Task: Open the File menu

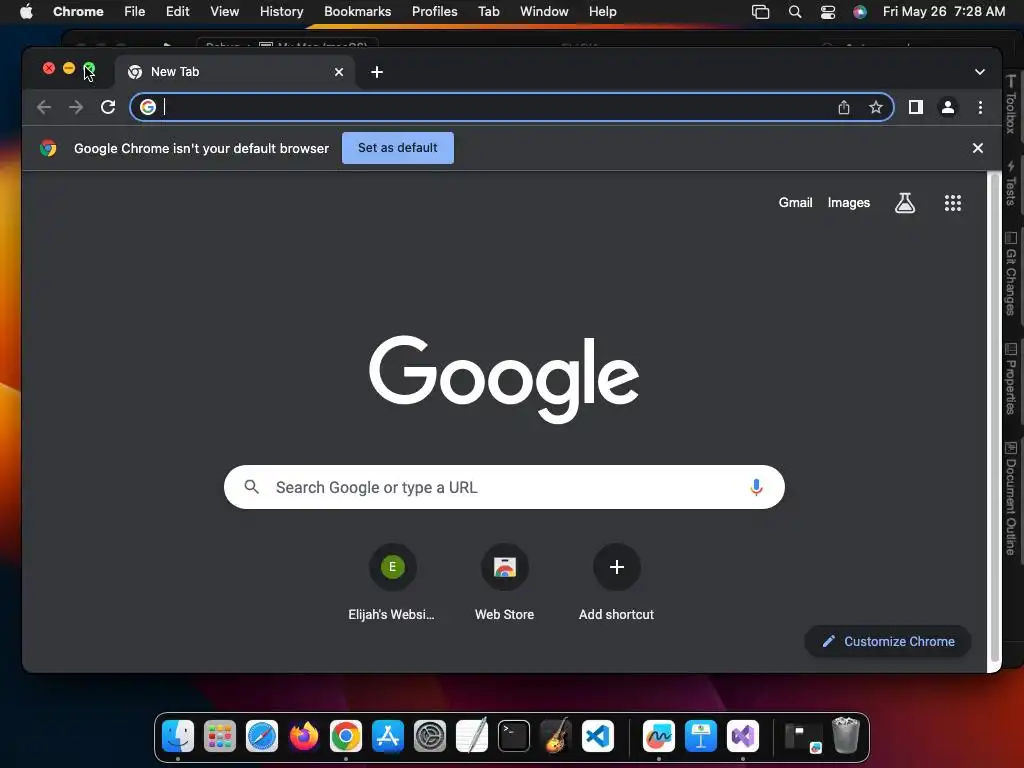Action: (x=135, y=12)
